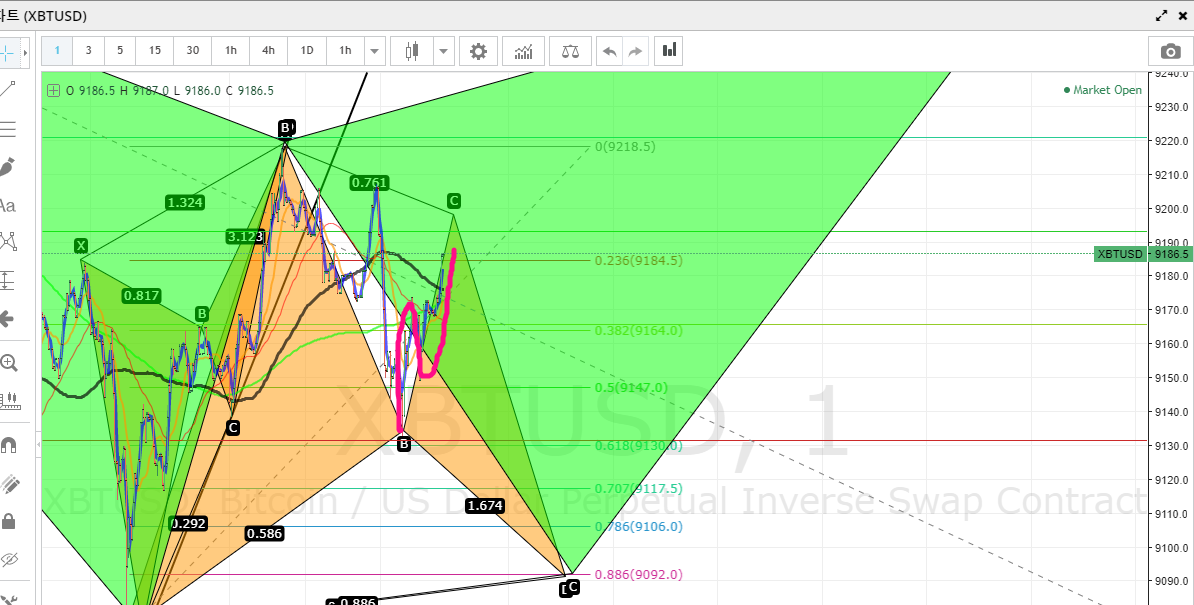Click the 0.586 pattern ratio label

[x=264, y=533]
